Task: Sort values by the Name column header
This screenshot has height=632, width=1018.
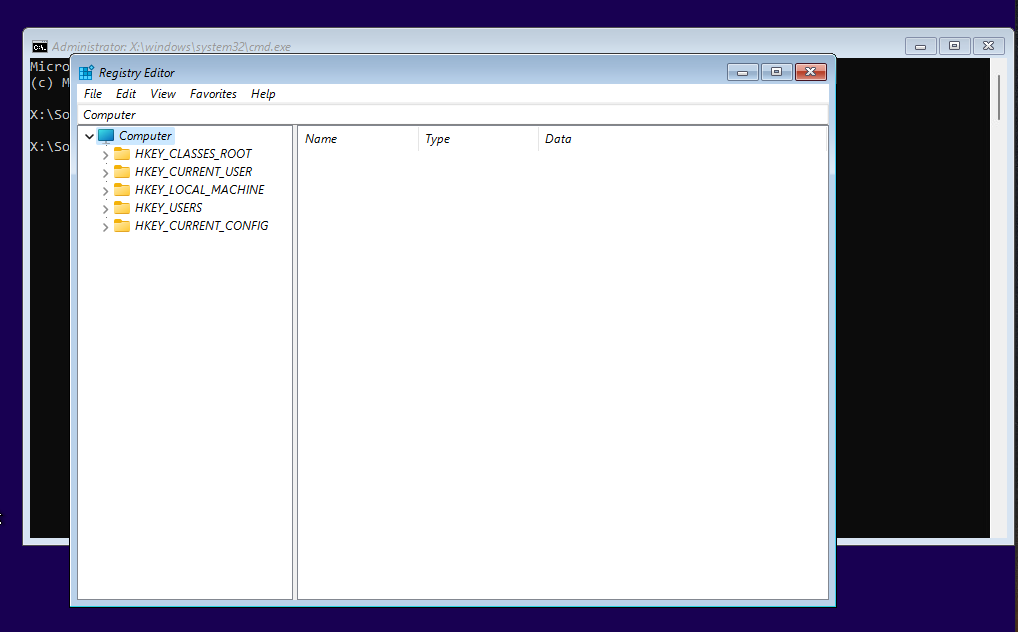Action: coord(358,139)
